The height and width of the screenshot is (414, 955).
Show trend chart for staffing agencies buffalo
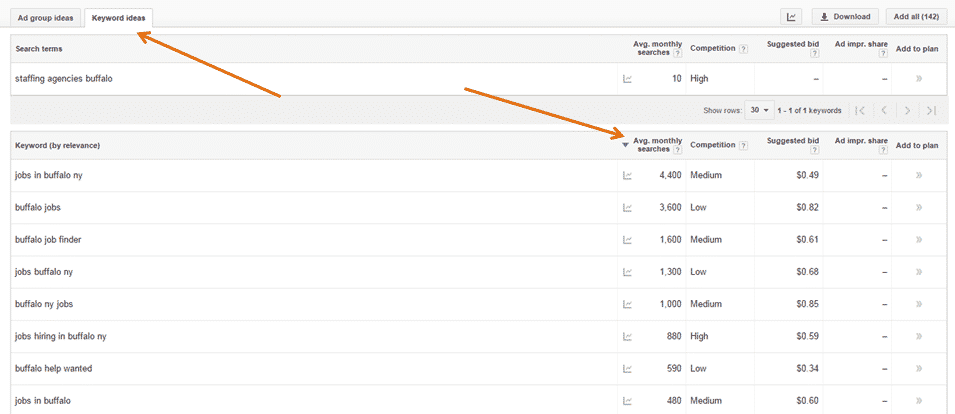(x=627, y=79)
